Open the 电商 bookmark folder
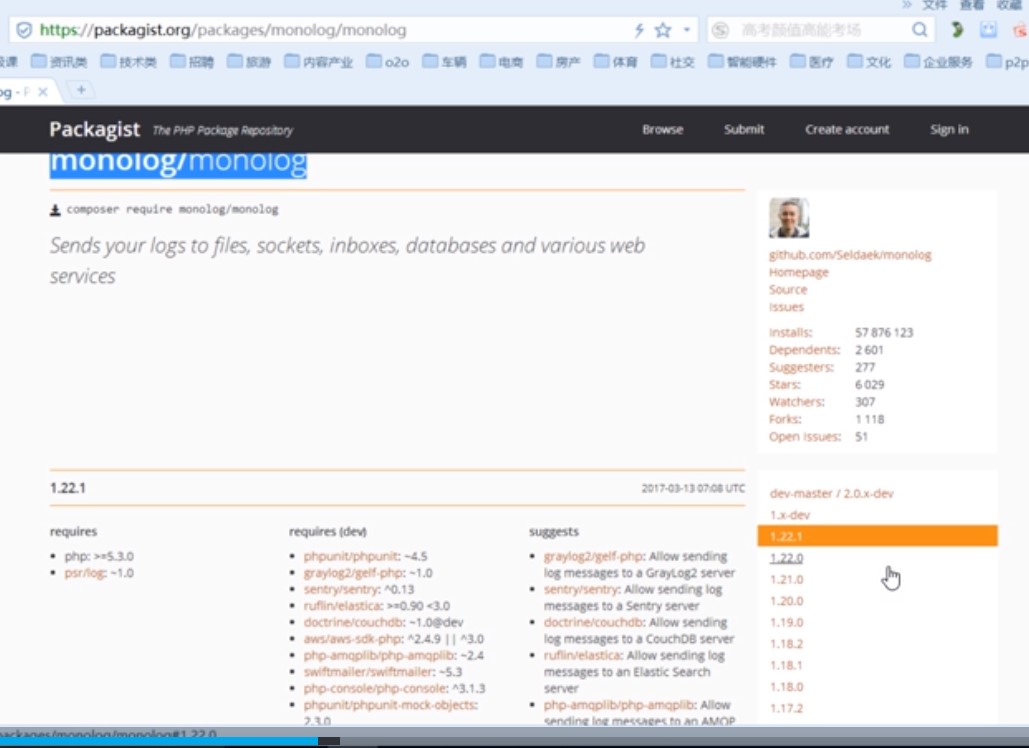1029x748 pixels. click(501, 62)
